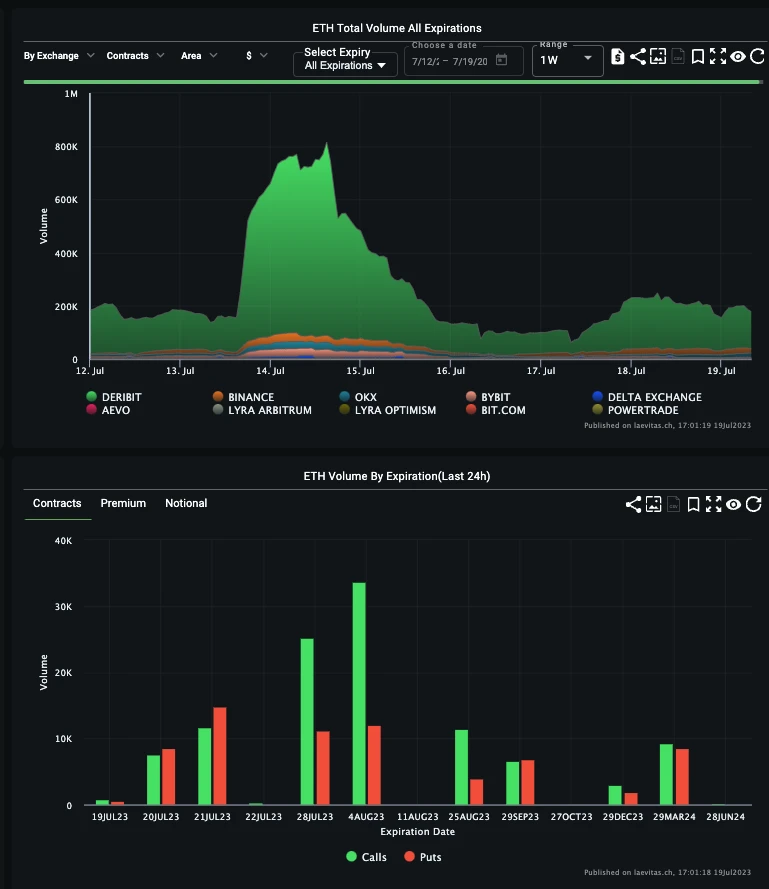Toggle LYRA OPTIMISM series in legend
769x889 pixels.
coord(387,410)
